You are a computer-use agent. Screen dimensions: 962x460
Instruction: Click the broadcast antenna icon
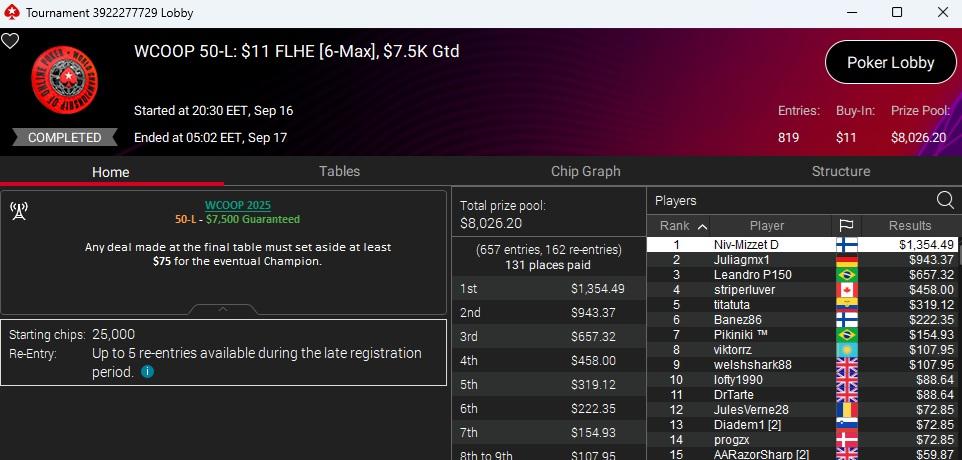18,210
